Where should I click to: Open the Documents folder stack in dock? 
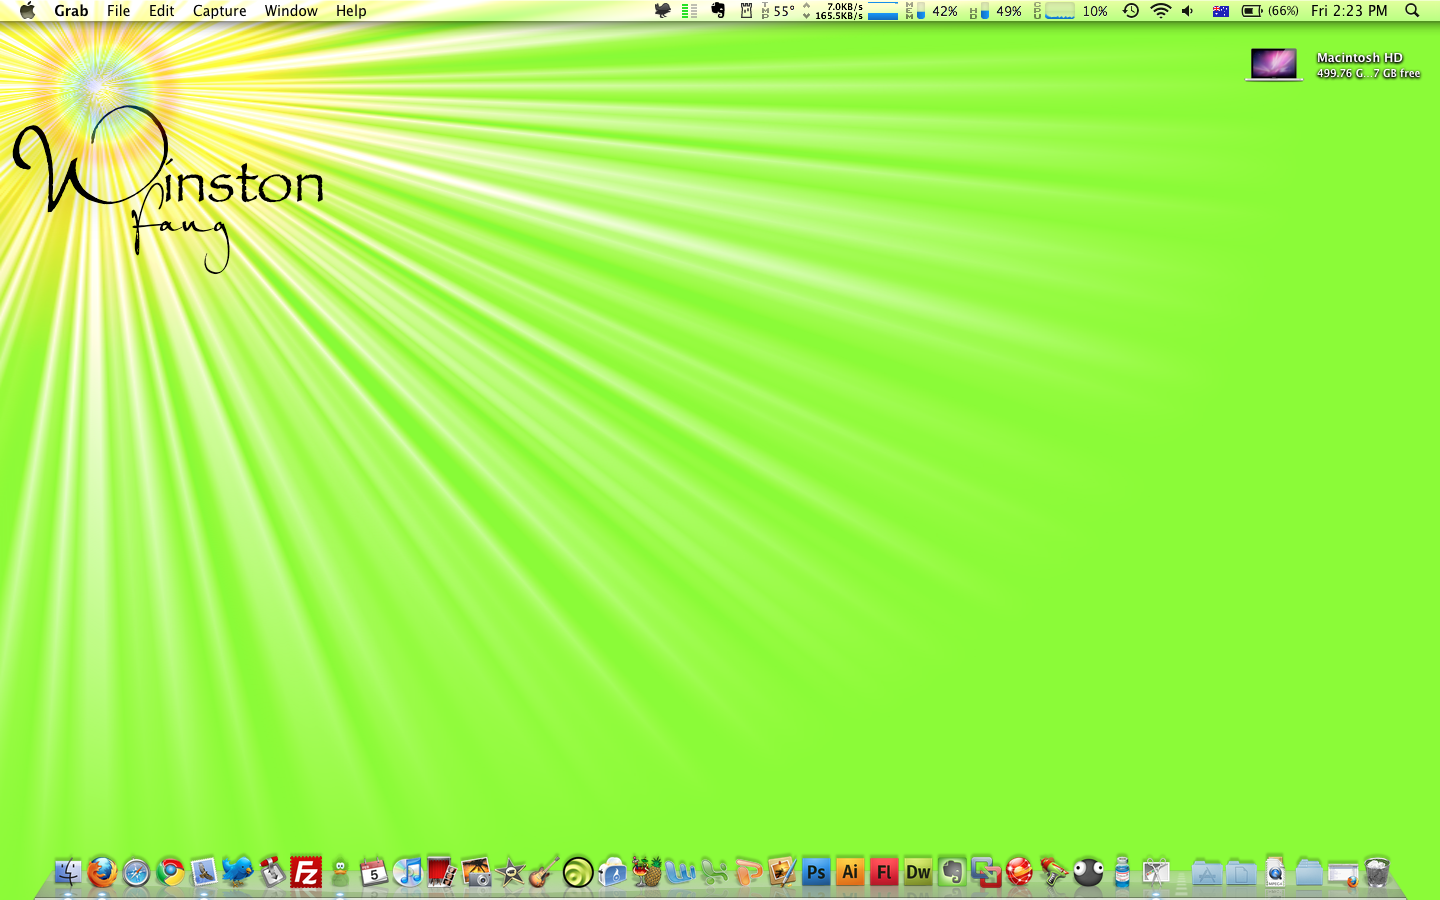(1241, 872)
